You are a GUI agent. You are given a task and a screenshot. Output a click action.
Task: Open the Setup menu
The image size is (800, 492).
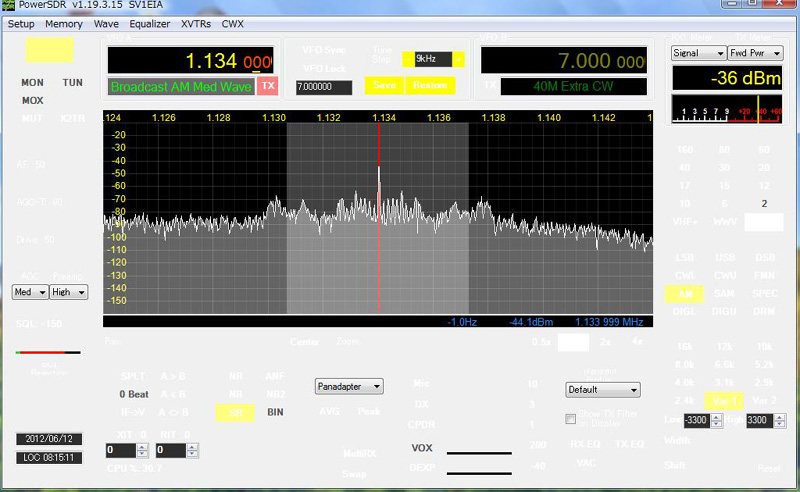[21, 23]
